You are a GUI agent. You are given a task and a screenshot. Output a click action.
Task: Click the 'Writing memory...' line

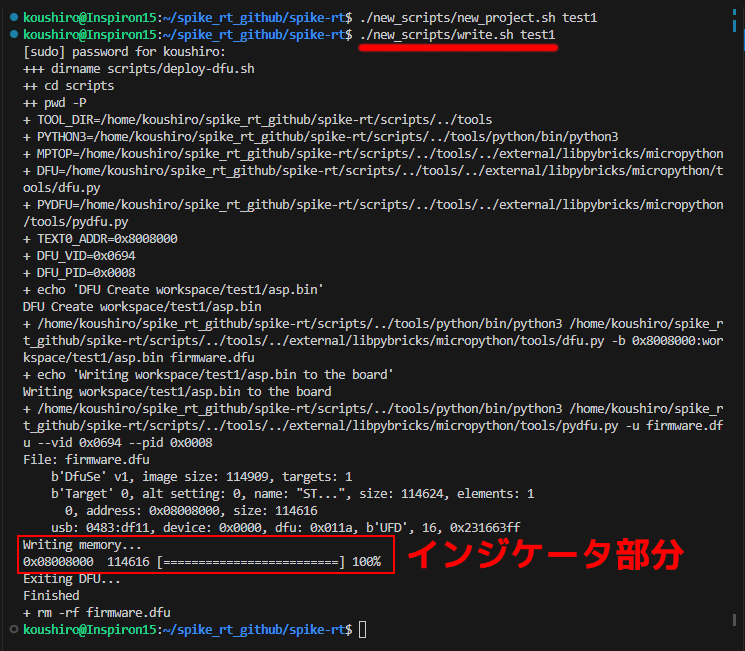click(82, 545)
